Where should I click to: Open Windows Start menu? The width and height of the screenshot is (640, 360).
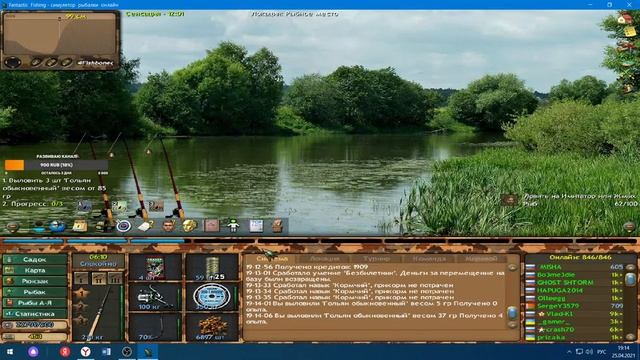[x=10, y=351]
